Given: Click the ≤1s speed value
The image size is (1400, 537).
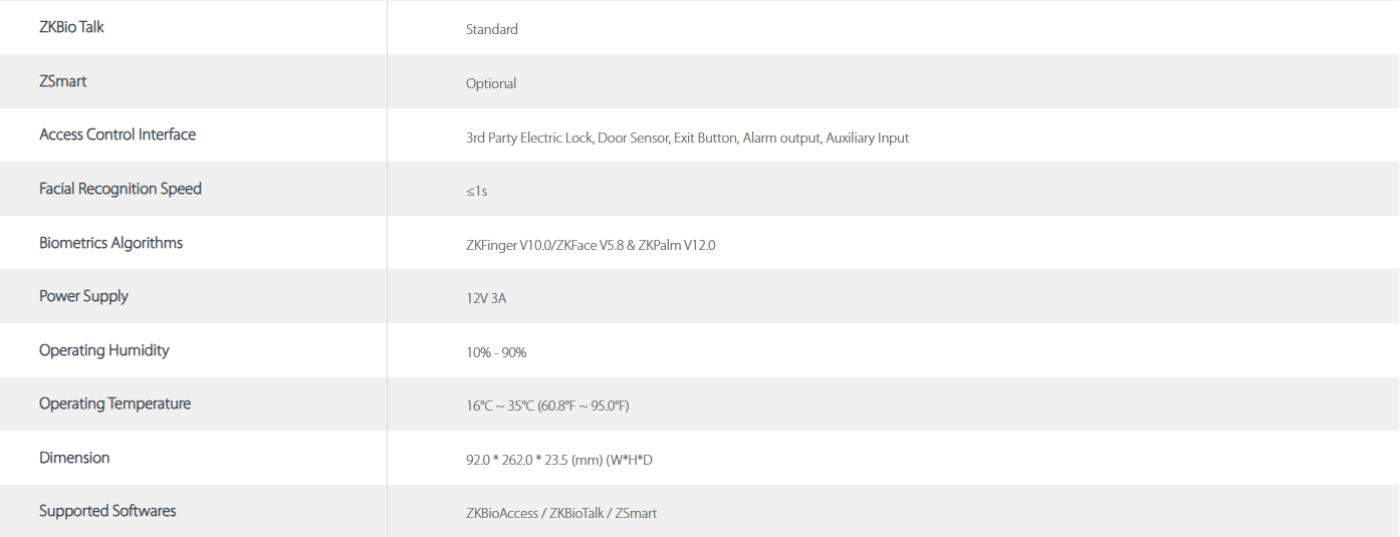Looking at the screenshot, I should tap(476, 192).
